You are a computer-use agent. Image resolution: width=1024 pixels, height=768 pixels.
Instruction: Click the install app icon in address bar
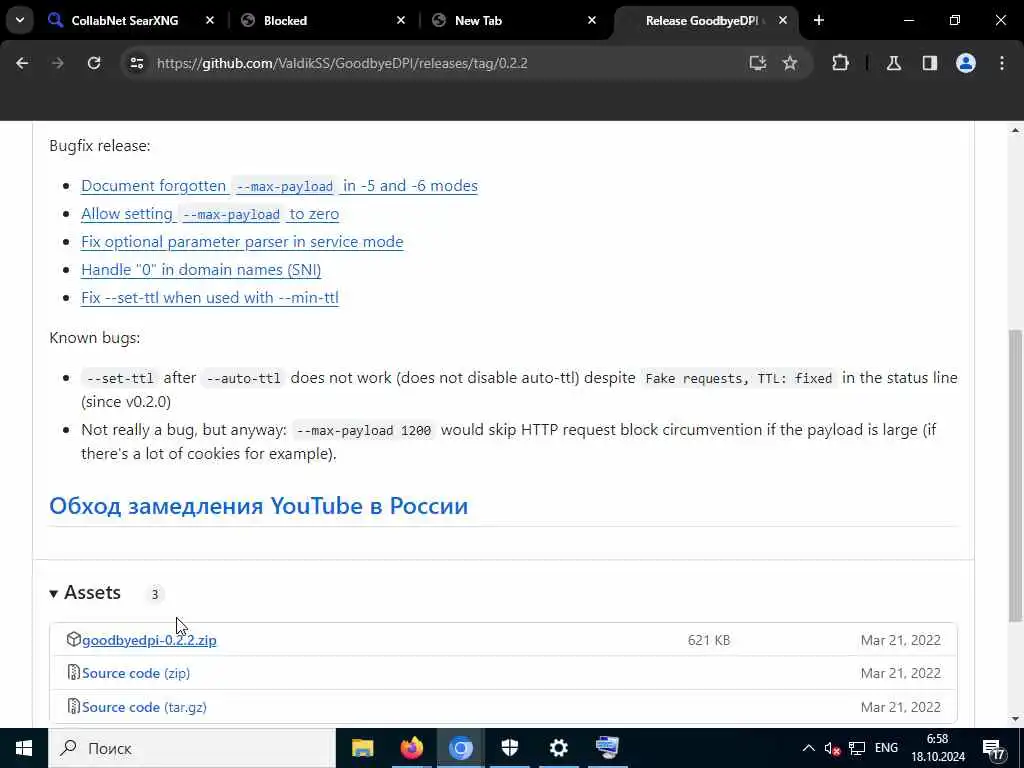tap(758, 63)
